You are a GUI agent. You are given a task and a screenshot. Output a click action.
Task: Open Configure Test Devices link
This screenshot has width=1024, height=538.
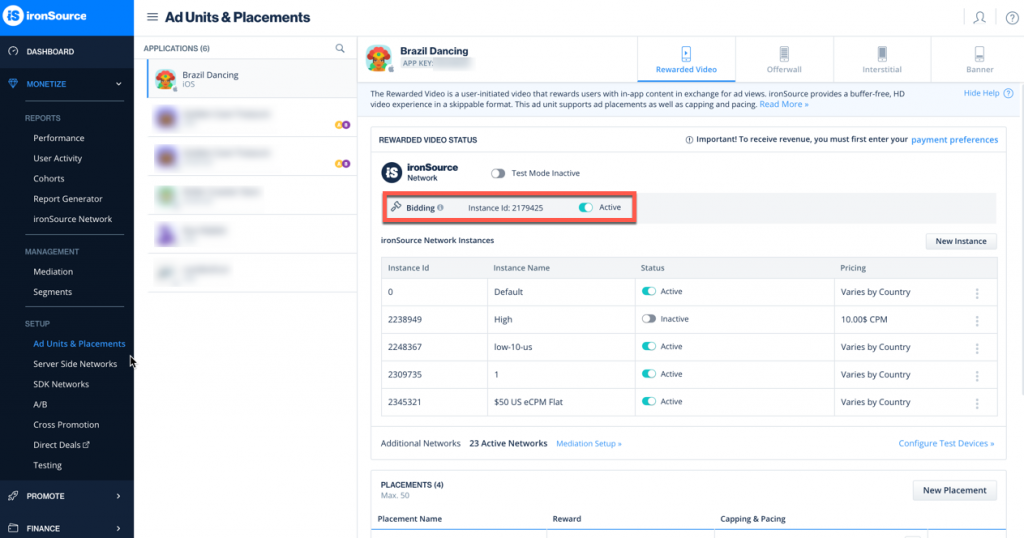pyautogui.click(x=946, y=443)
